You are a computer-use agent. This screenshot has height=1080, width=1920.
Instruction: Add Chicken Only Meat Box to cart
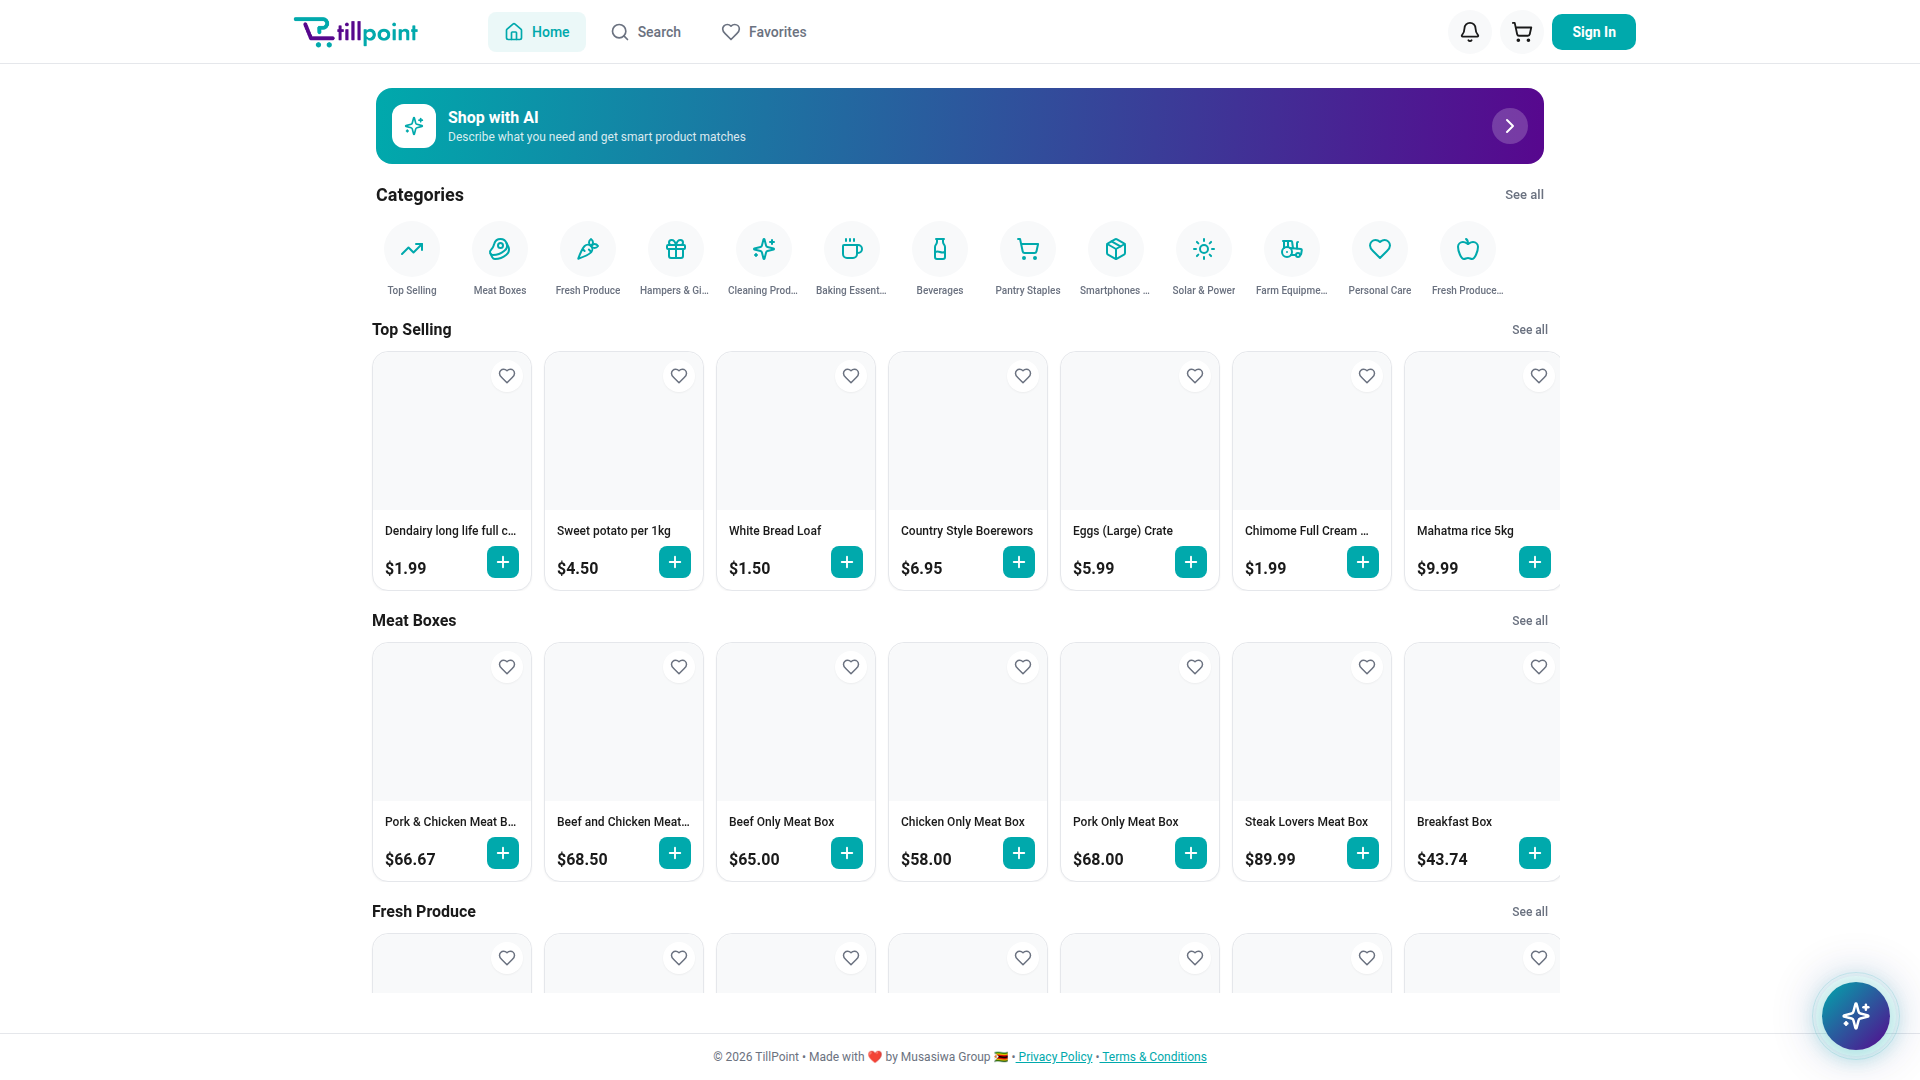coord(1019,853)
